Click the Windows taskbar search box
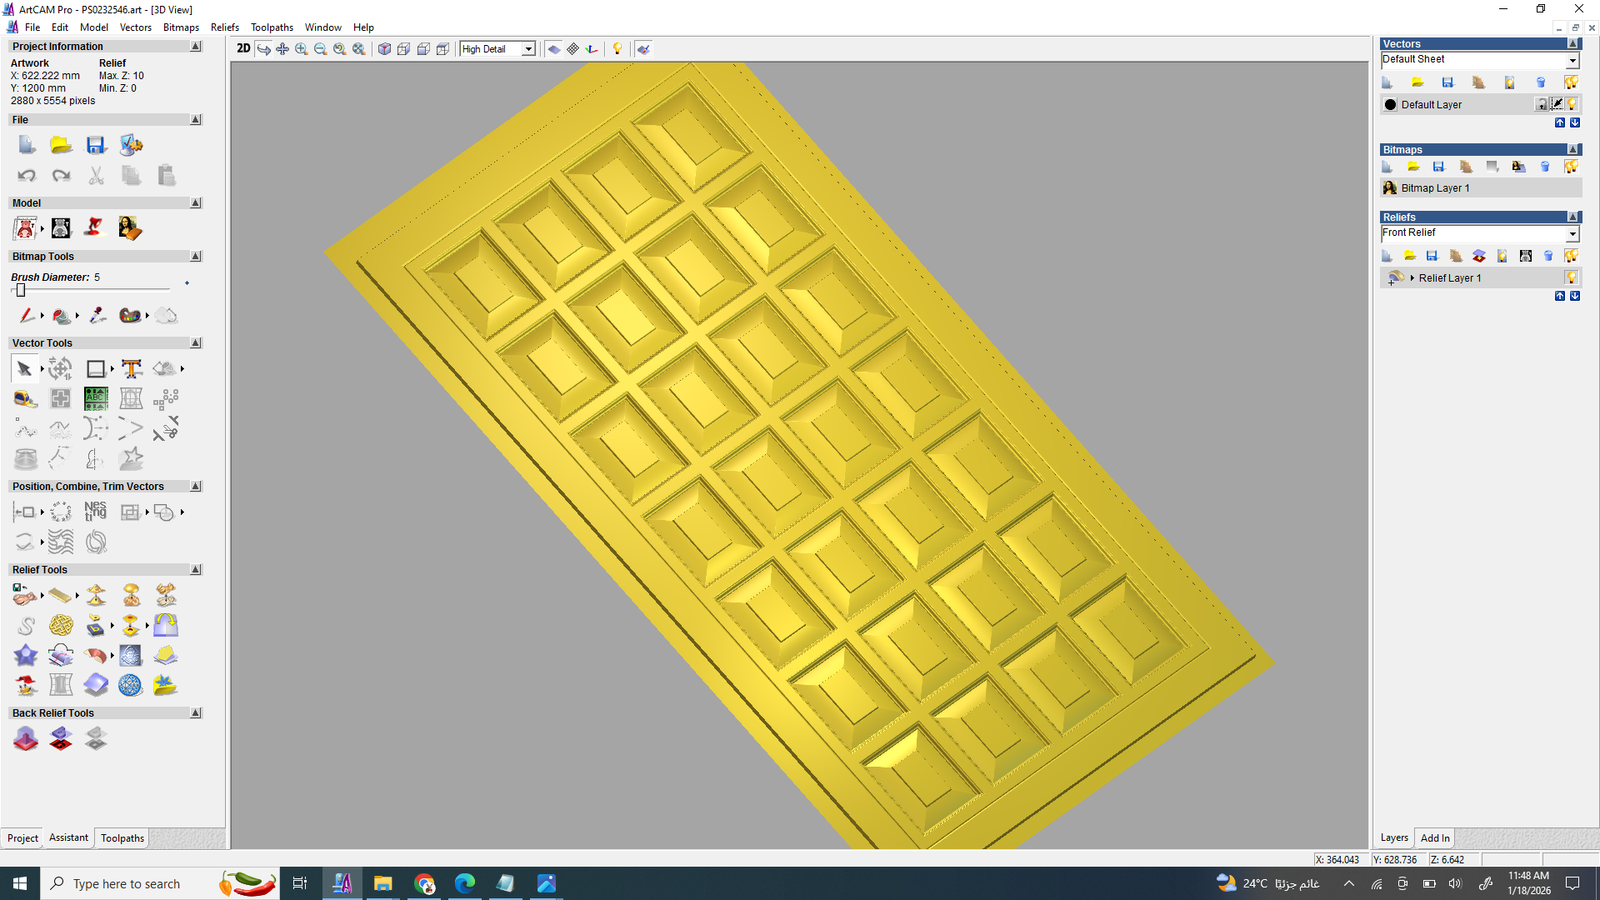This screenshot has height=900, width=1600. pos(127,884)
